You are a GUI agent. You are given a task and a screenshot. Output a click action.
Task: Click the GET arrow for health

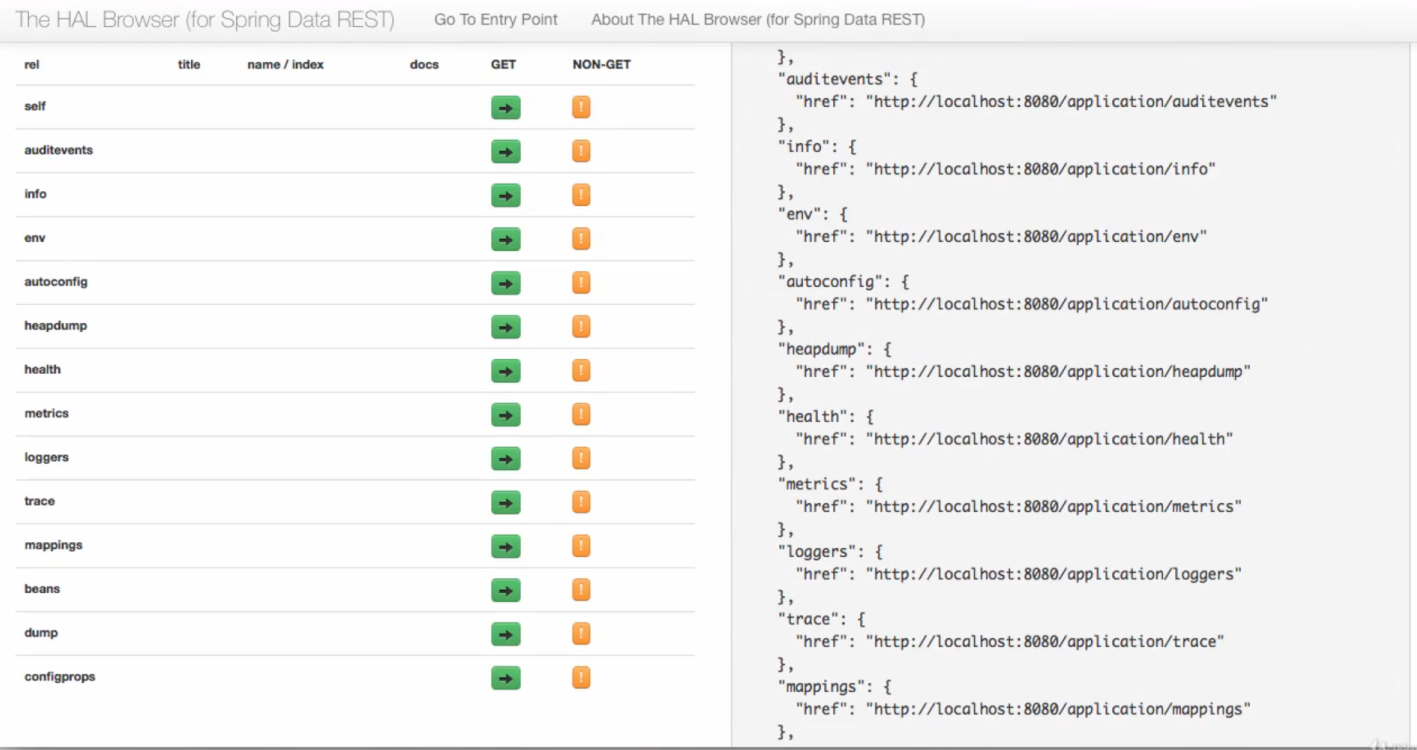pyautogui.click(x=505, y=371)
